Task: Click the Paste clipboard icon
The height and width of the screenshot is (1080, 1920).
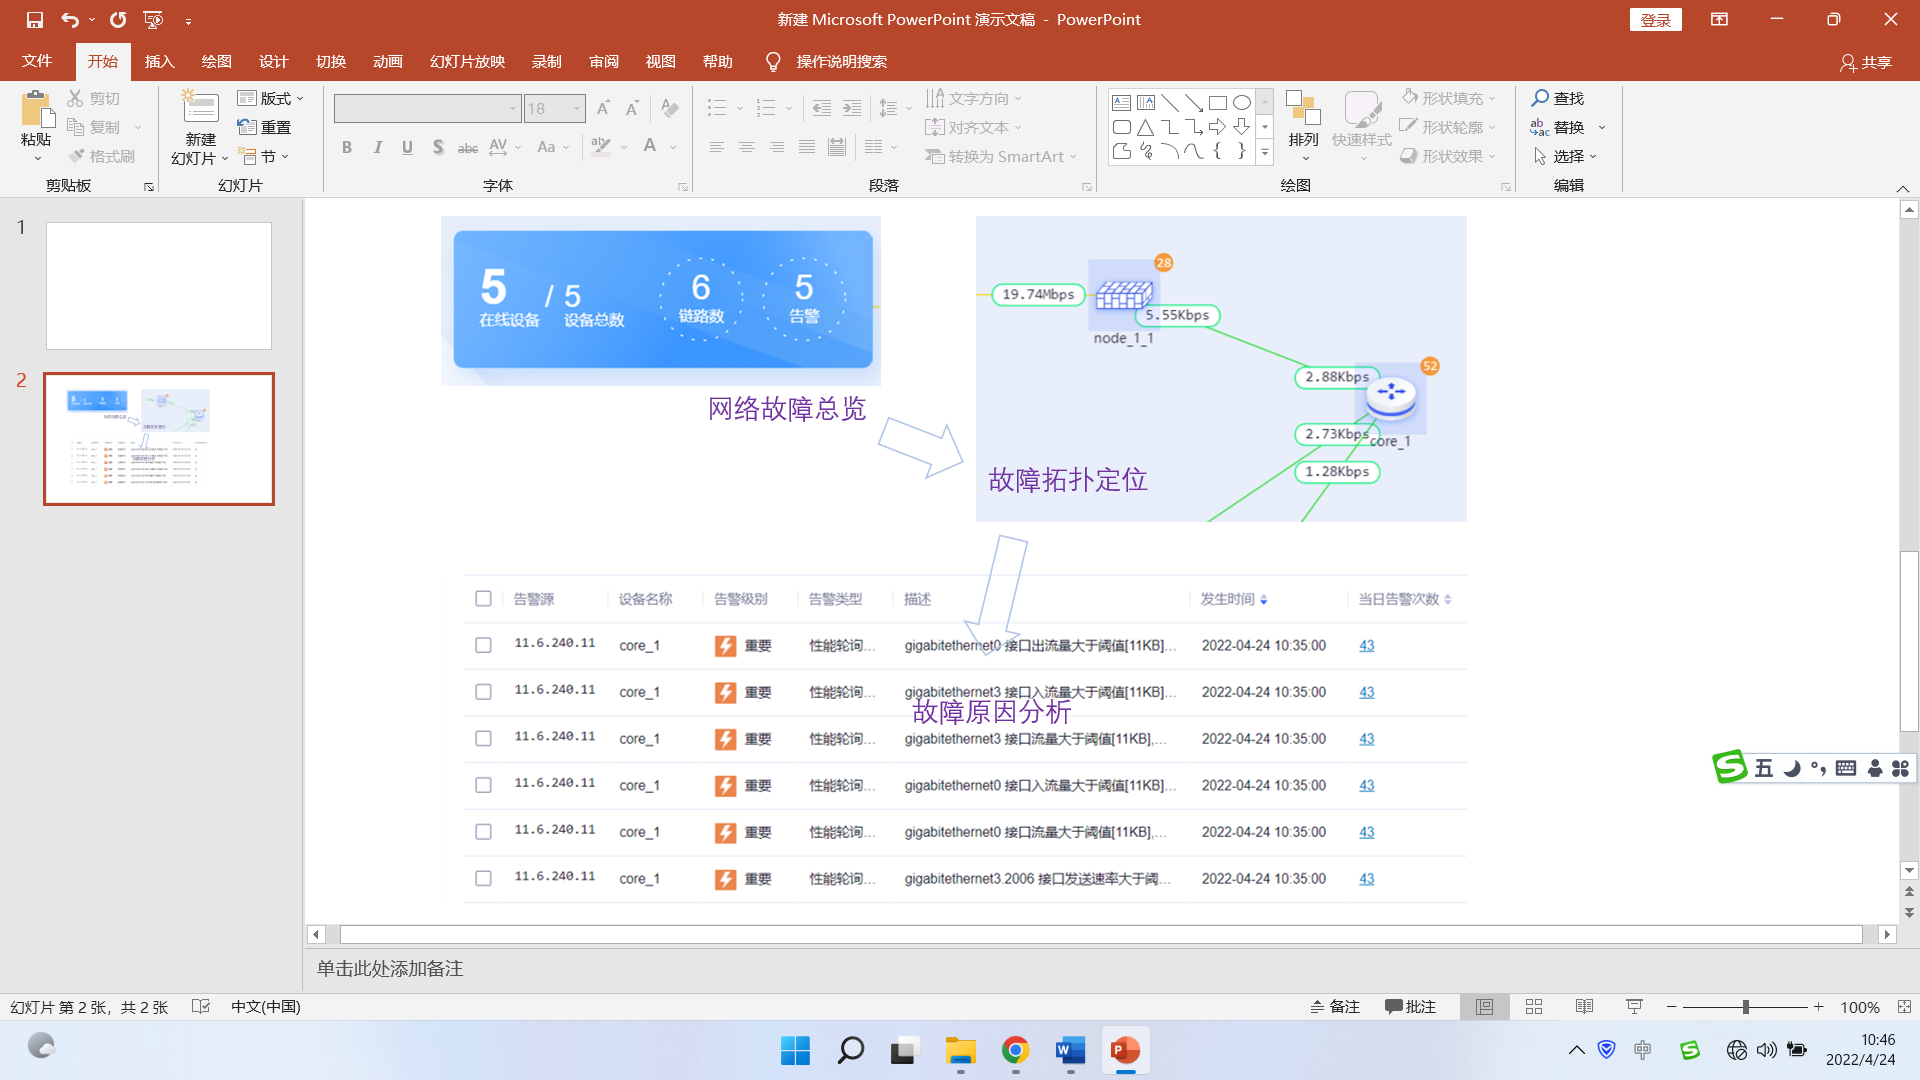Action: (x=37, y=110)
